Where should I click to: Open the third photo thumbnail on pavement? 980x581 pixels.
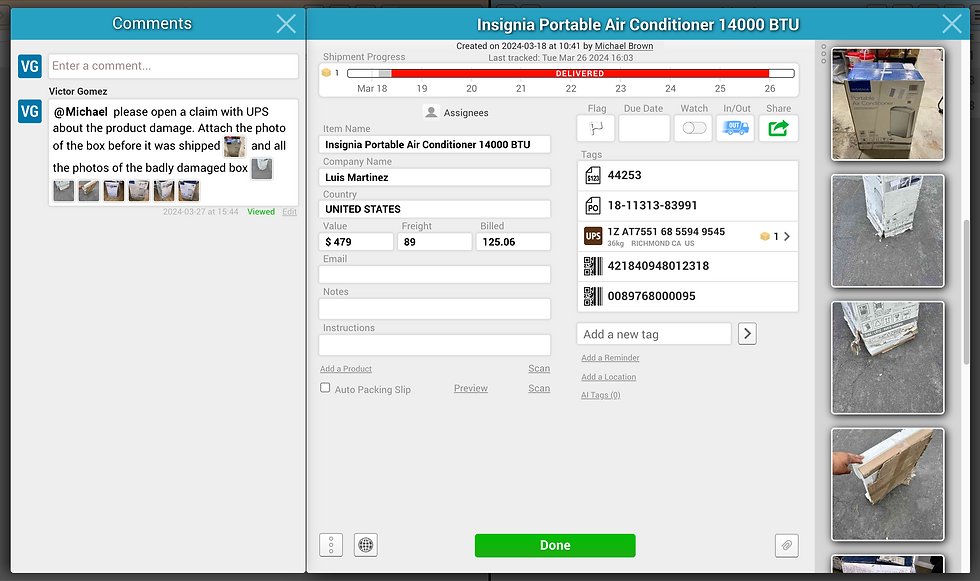point(888,358)
